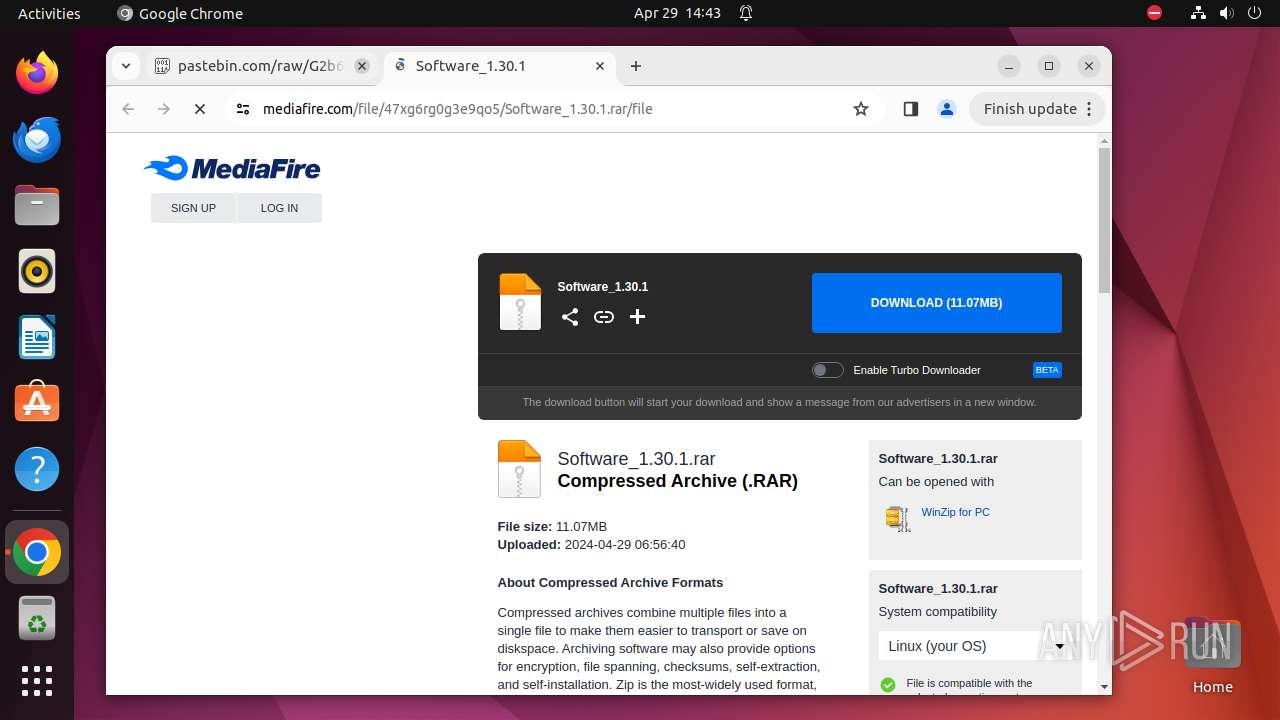Switch to the pastebin.com tab
This screenshot has height=720, width=1280.
coord(260,66)
